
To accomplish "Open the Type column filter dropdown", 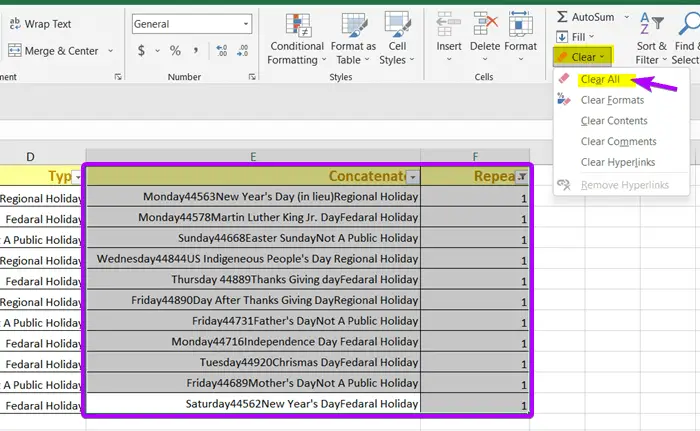I will [x=78, y=177].
